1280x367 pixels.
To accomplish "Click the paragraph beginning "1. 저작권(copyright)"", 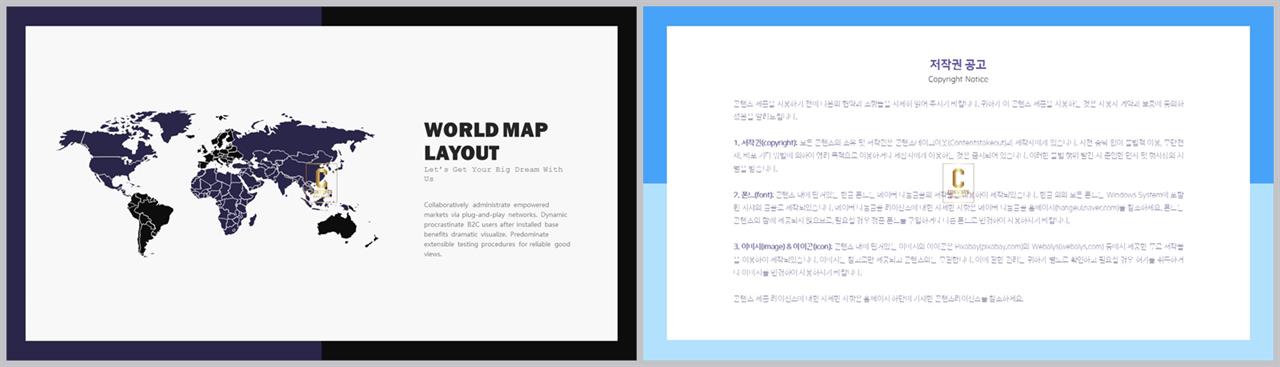I will point(958,155).
